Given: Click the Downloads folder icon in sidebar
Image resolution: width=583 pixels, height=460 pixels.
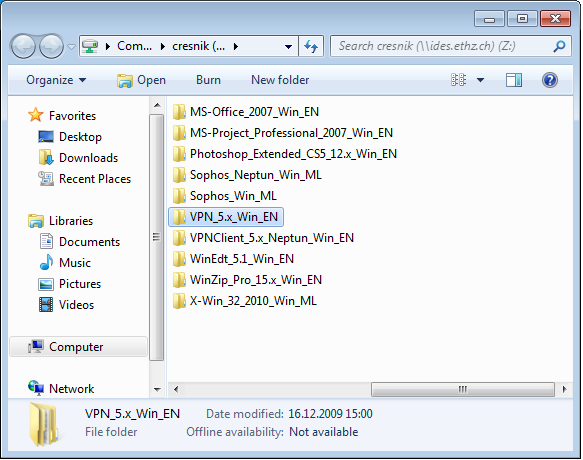Looking at the screenshot, I should point(46,157).
